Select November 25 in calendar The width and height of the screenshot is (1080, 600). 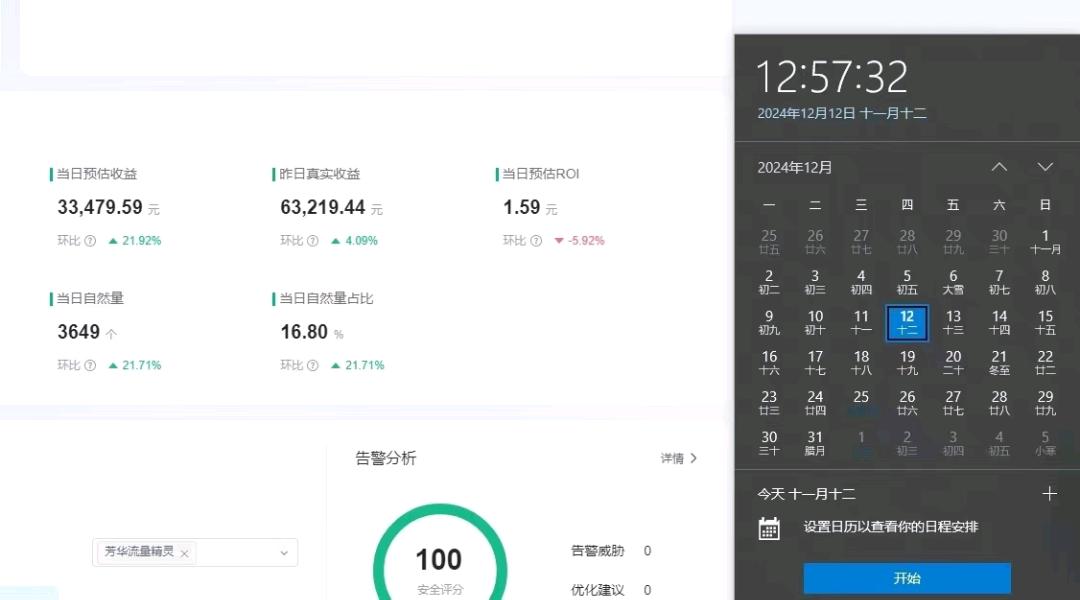click(769, 242)
